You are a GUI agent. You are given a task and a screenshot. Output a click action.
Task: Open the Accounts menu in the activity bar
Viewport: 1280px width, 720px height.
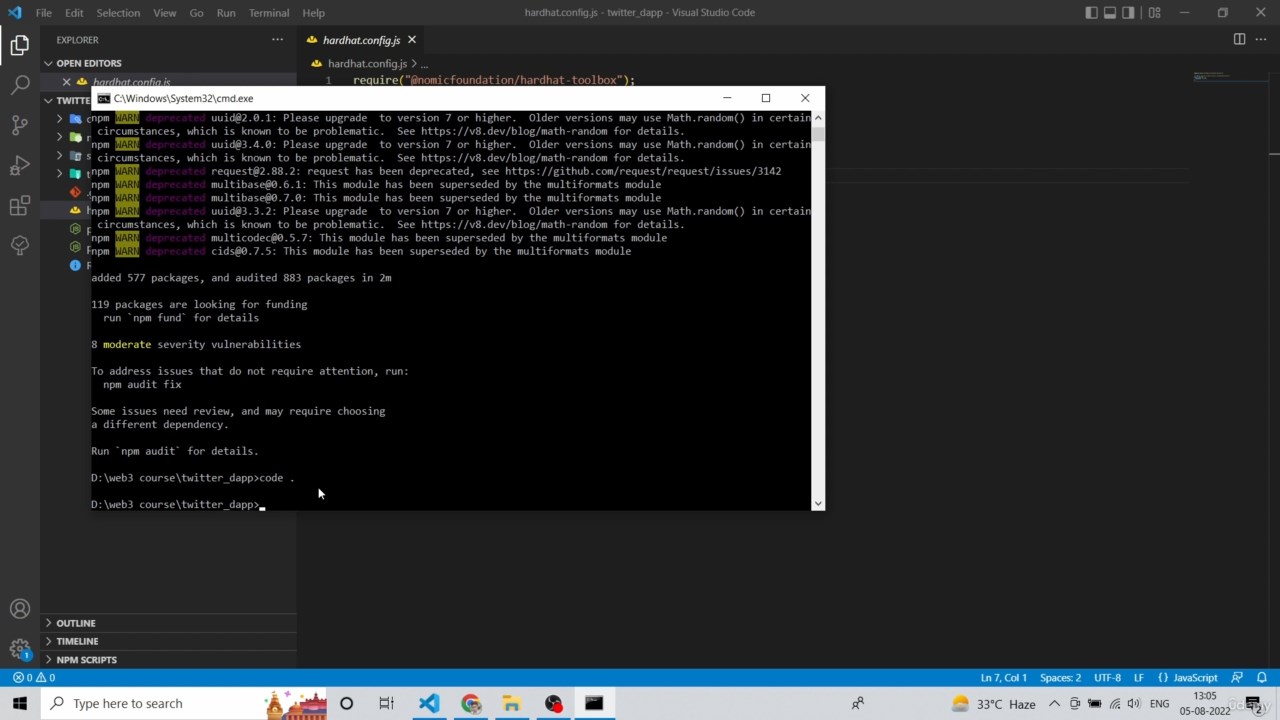tap(20, 609)
